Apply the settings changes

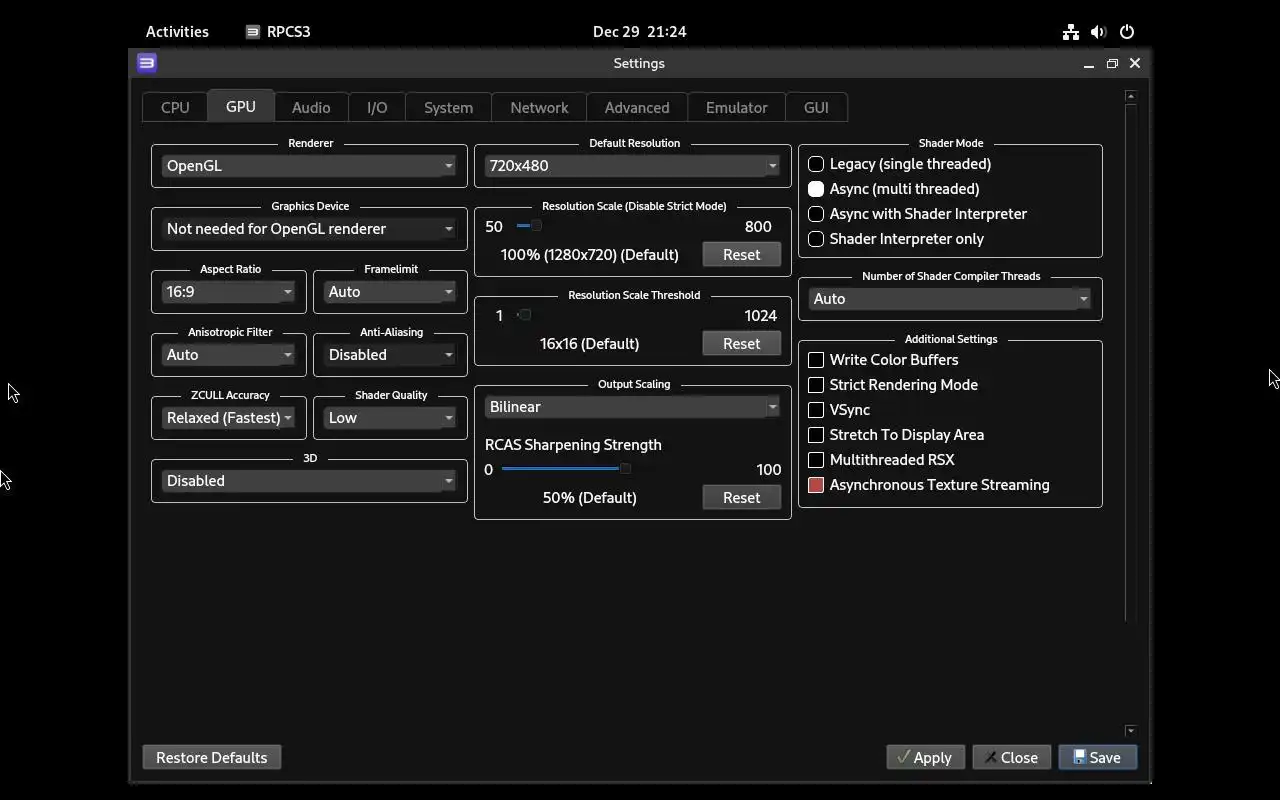click(925, 758)
